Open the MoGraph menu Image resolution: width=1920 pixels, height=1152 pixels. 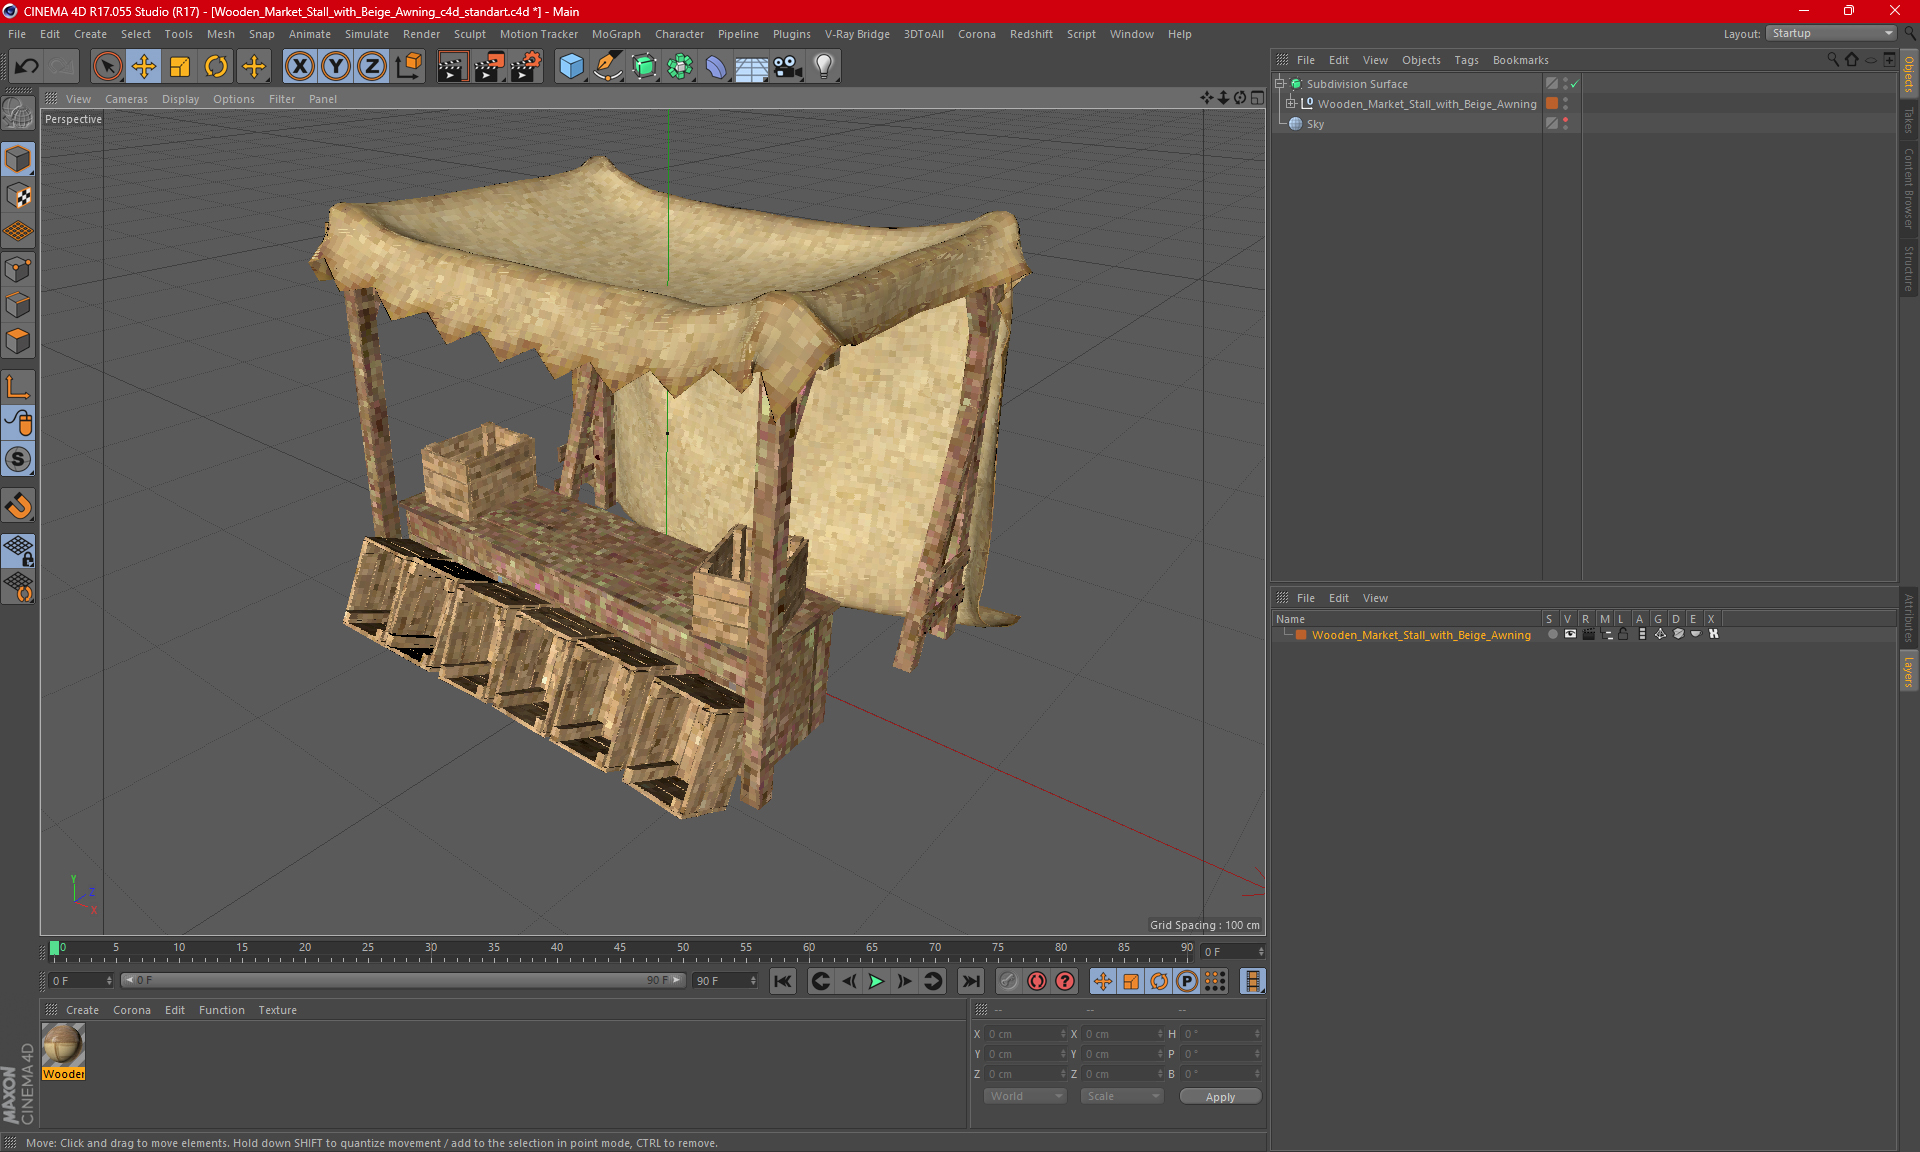pos(616,34)
